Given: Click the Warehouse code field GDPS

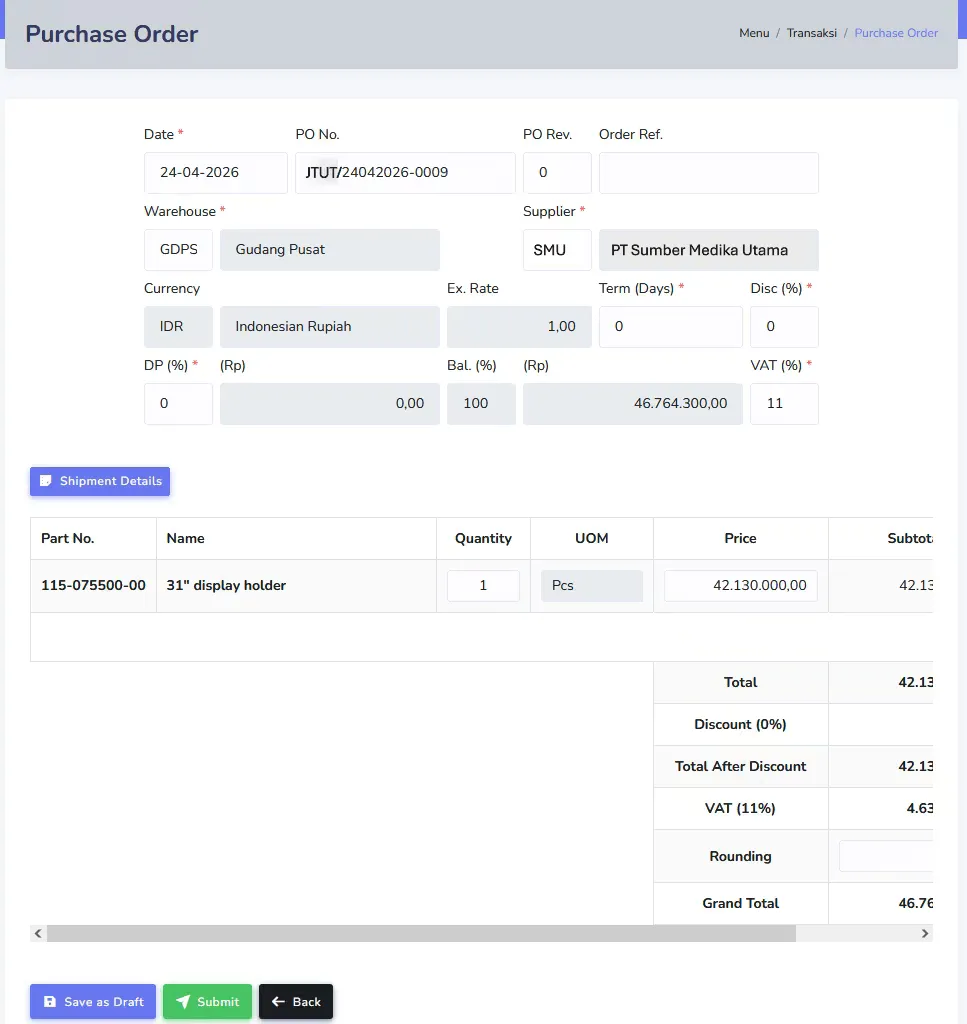Looking at the screenshot, I should 178,249.
